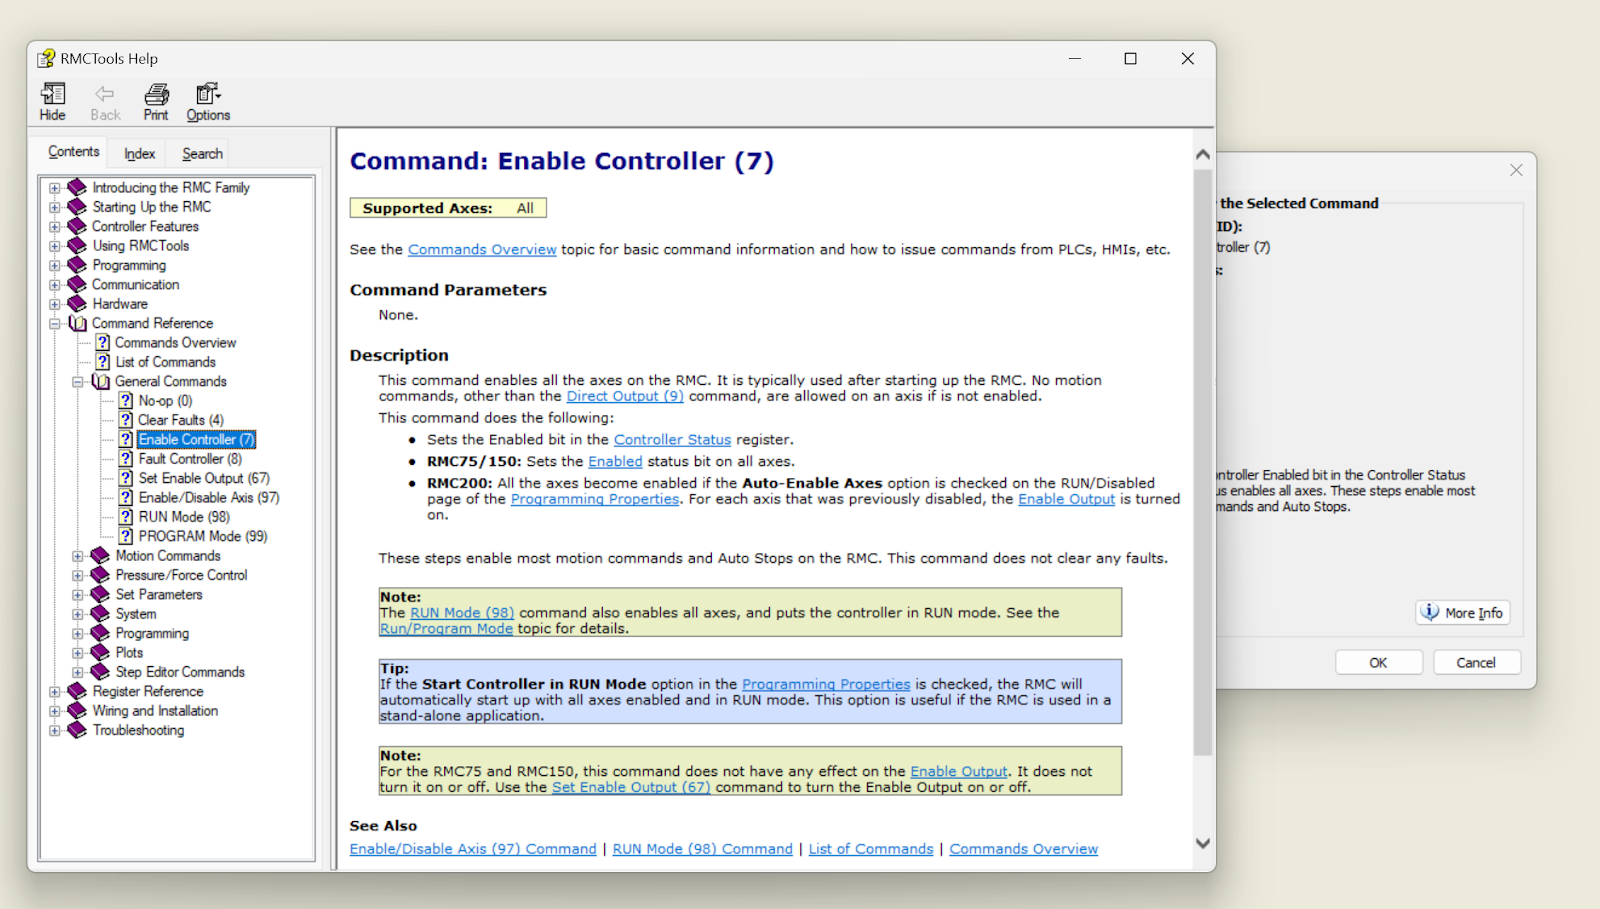Click the Enable/Disable Axis (97) topic icon
The width and height of the screenshot is (1600, 909).
click(x=126, y=498)
